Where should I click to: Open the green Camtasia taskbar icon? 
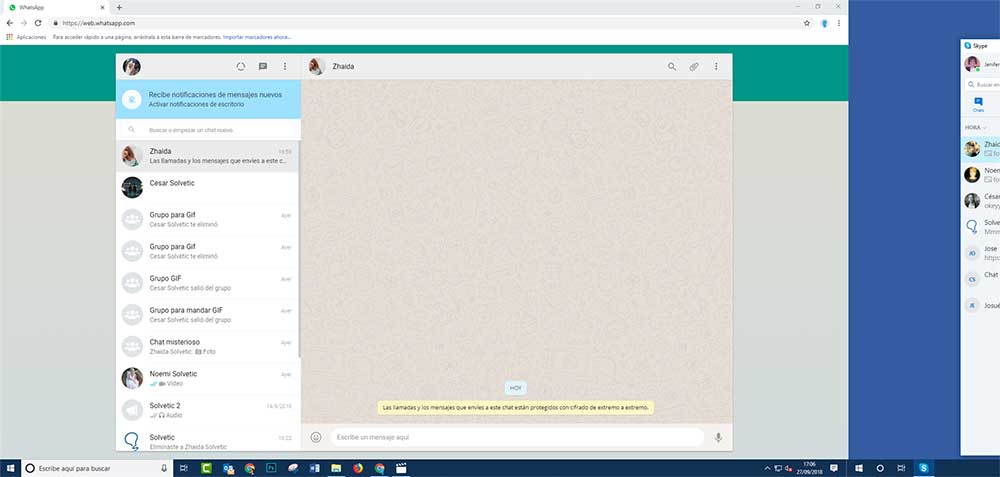(x=207, y=468)
